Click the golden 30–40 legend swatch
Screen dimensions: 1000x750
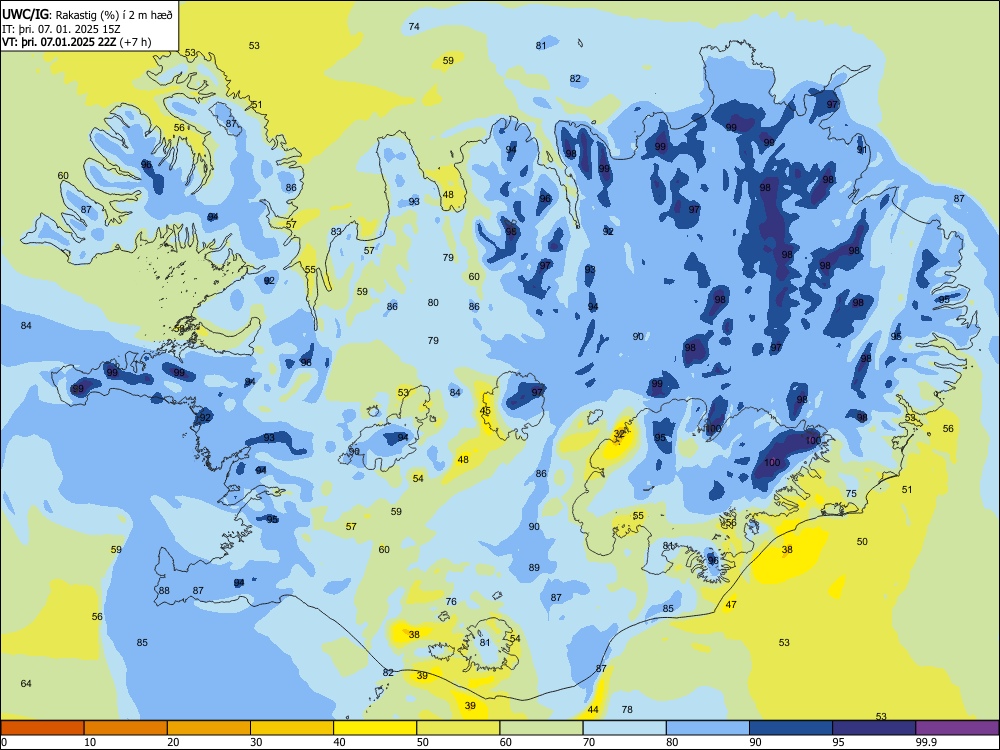point(292,728)
